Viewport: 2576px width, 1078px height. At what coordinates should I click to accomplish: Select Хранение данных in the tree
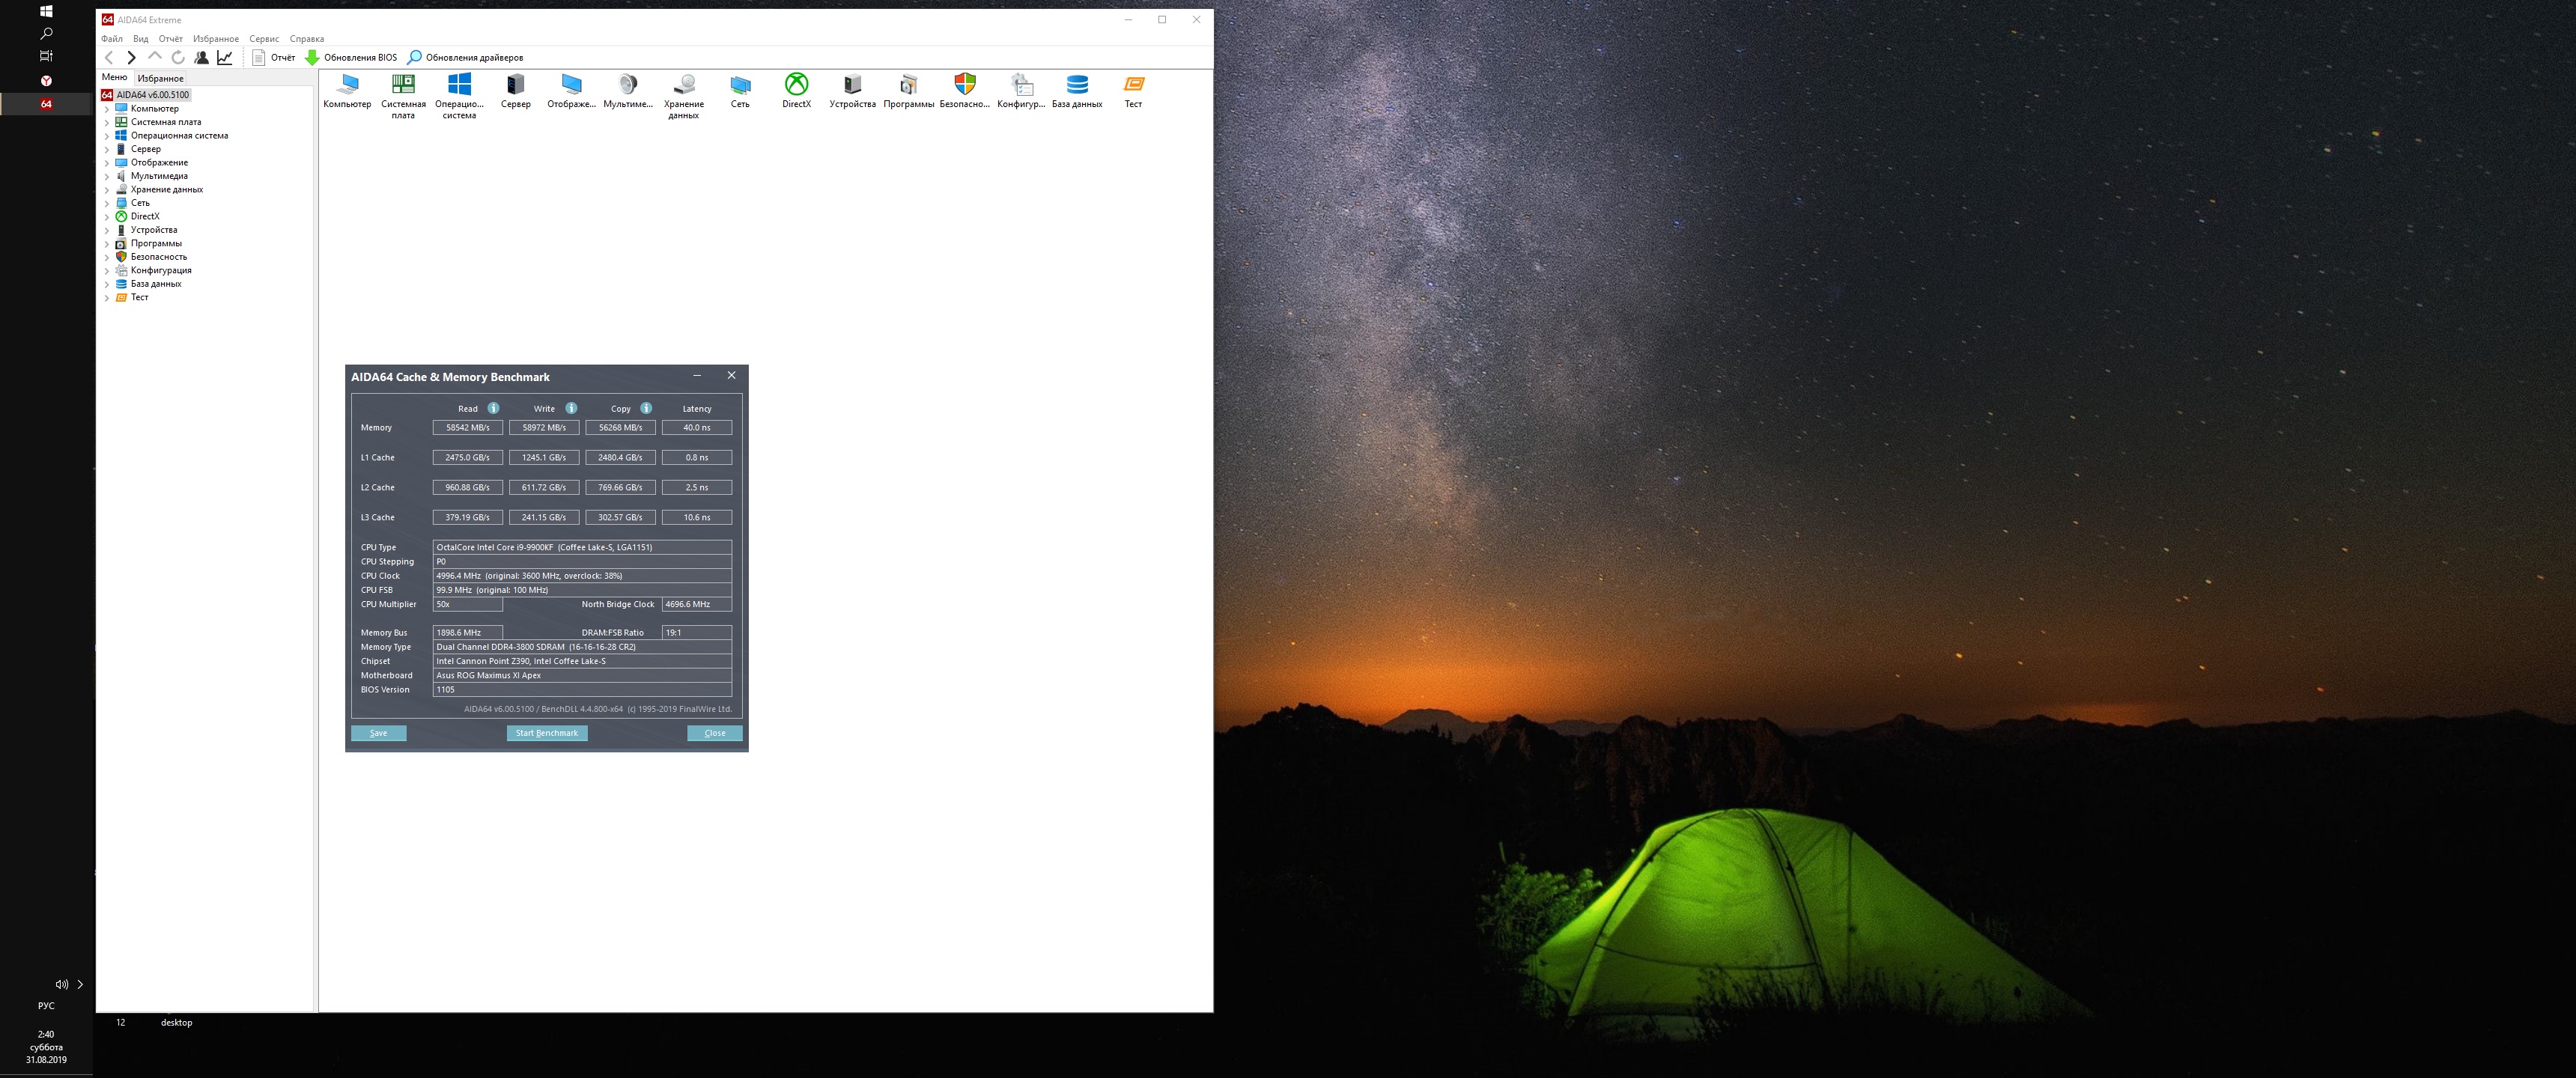166,189
